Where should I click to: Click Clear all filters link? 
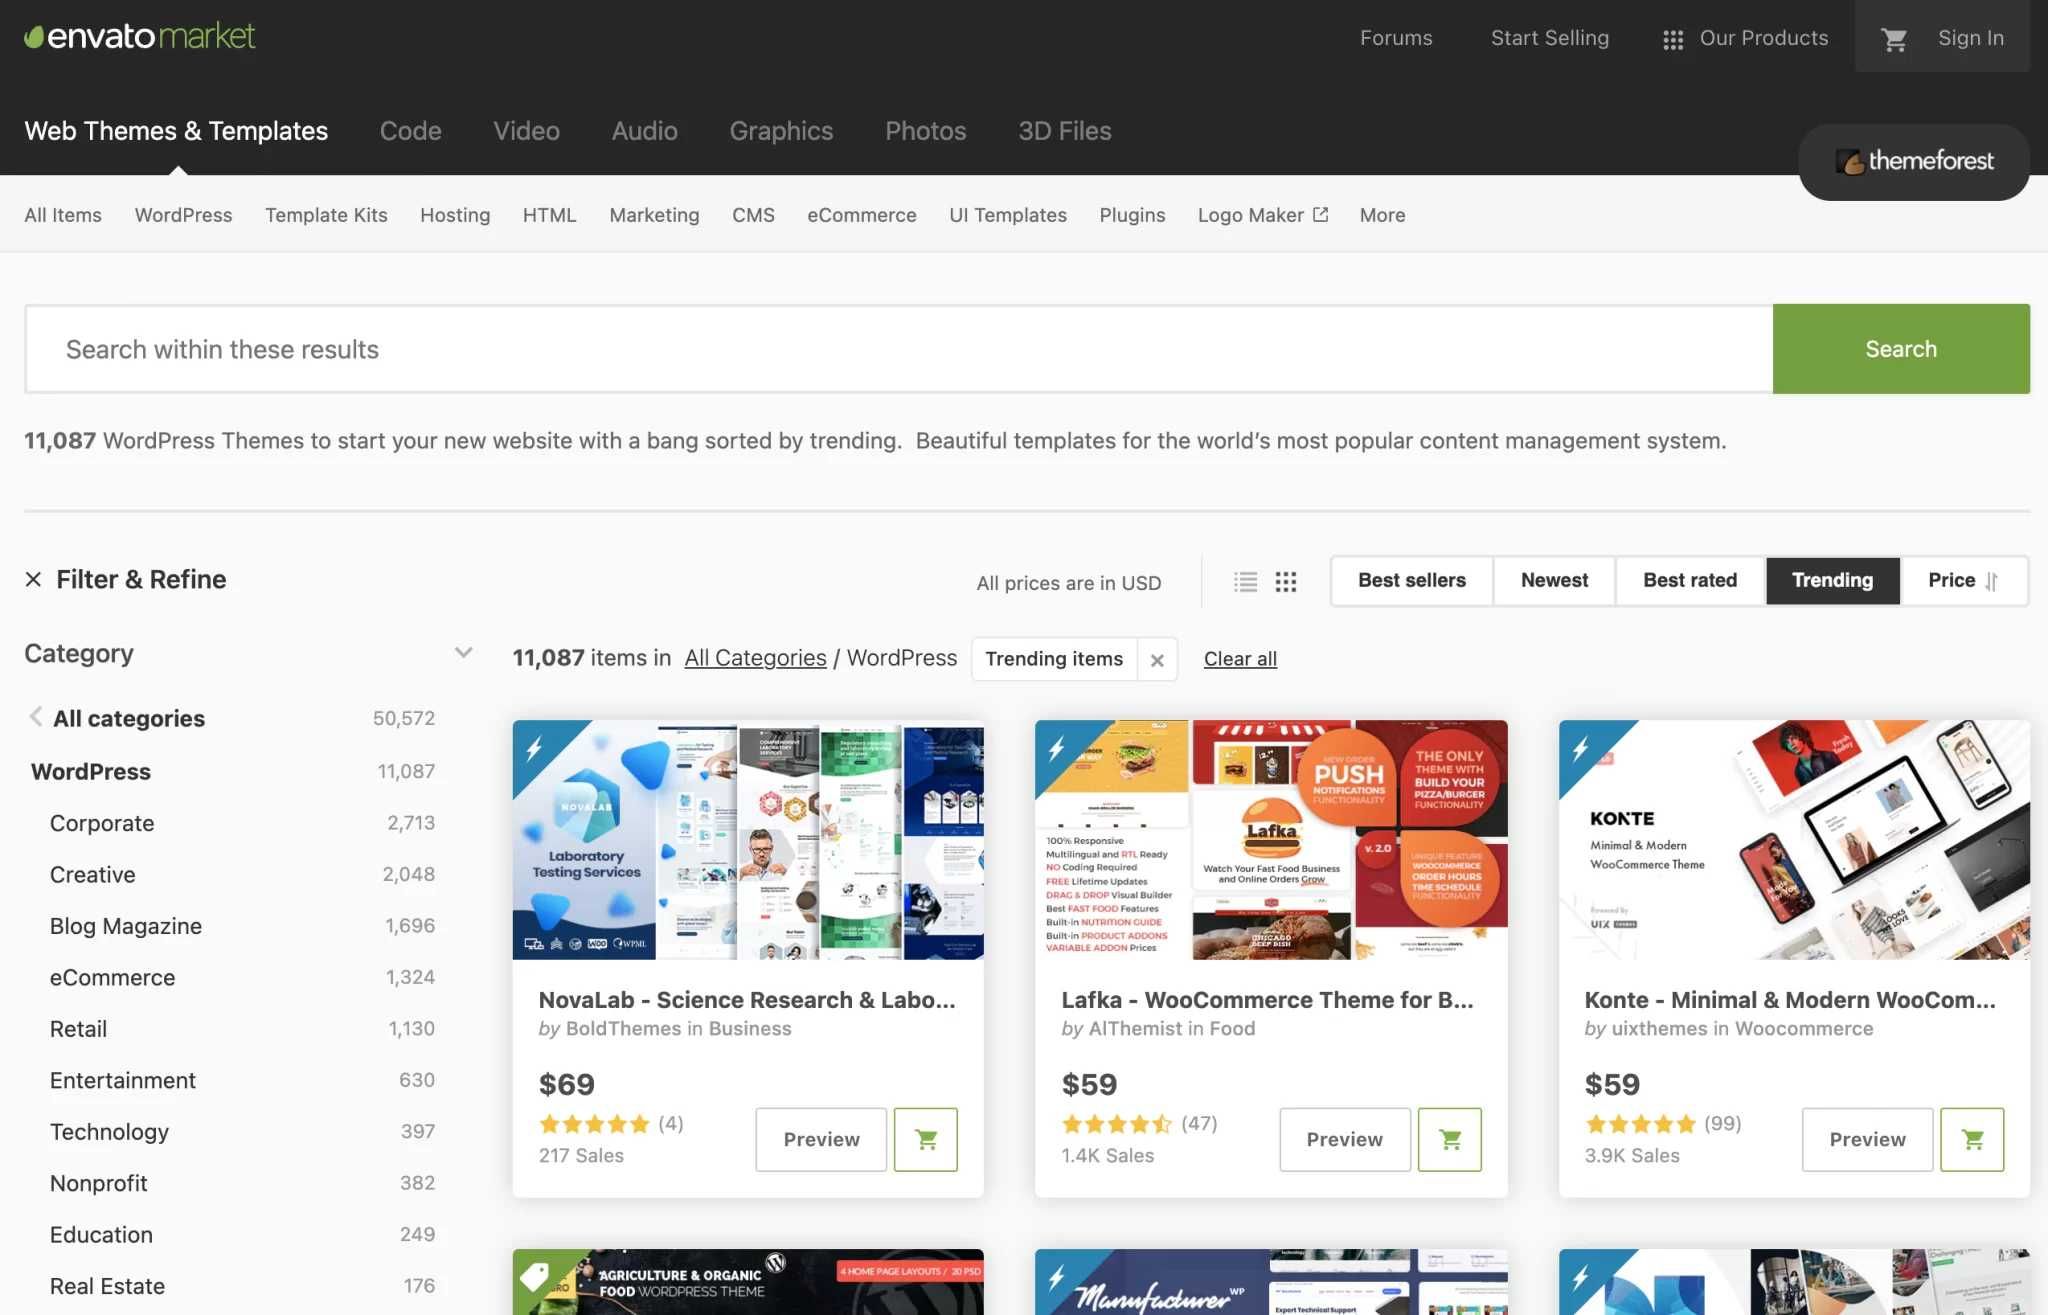point(1240,659)
